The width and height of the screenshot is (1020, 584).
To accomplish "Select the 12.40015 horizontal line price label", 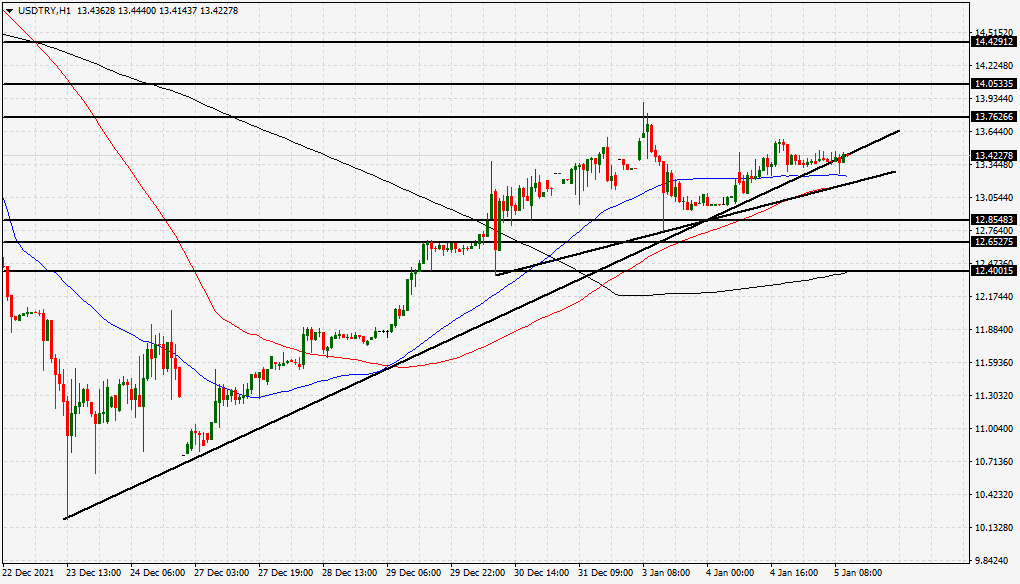I will tap(993, 271).
